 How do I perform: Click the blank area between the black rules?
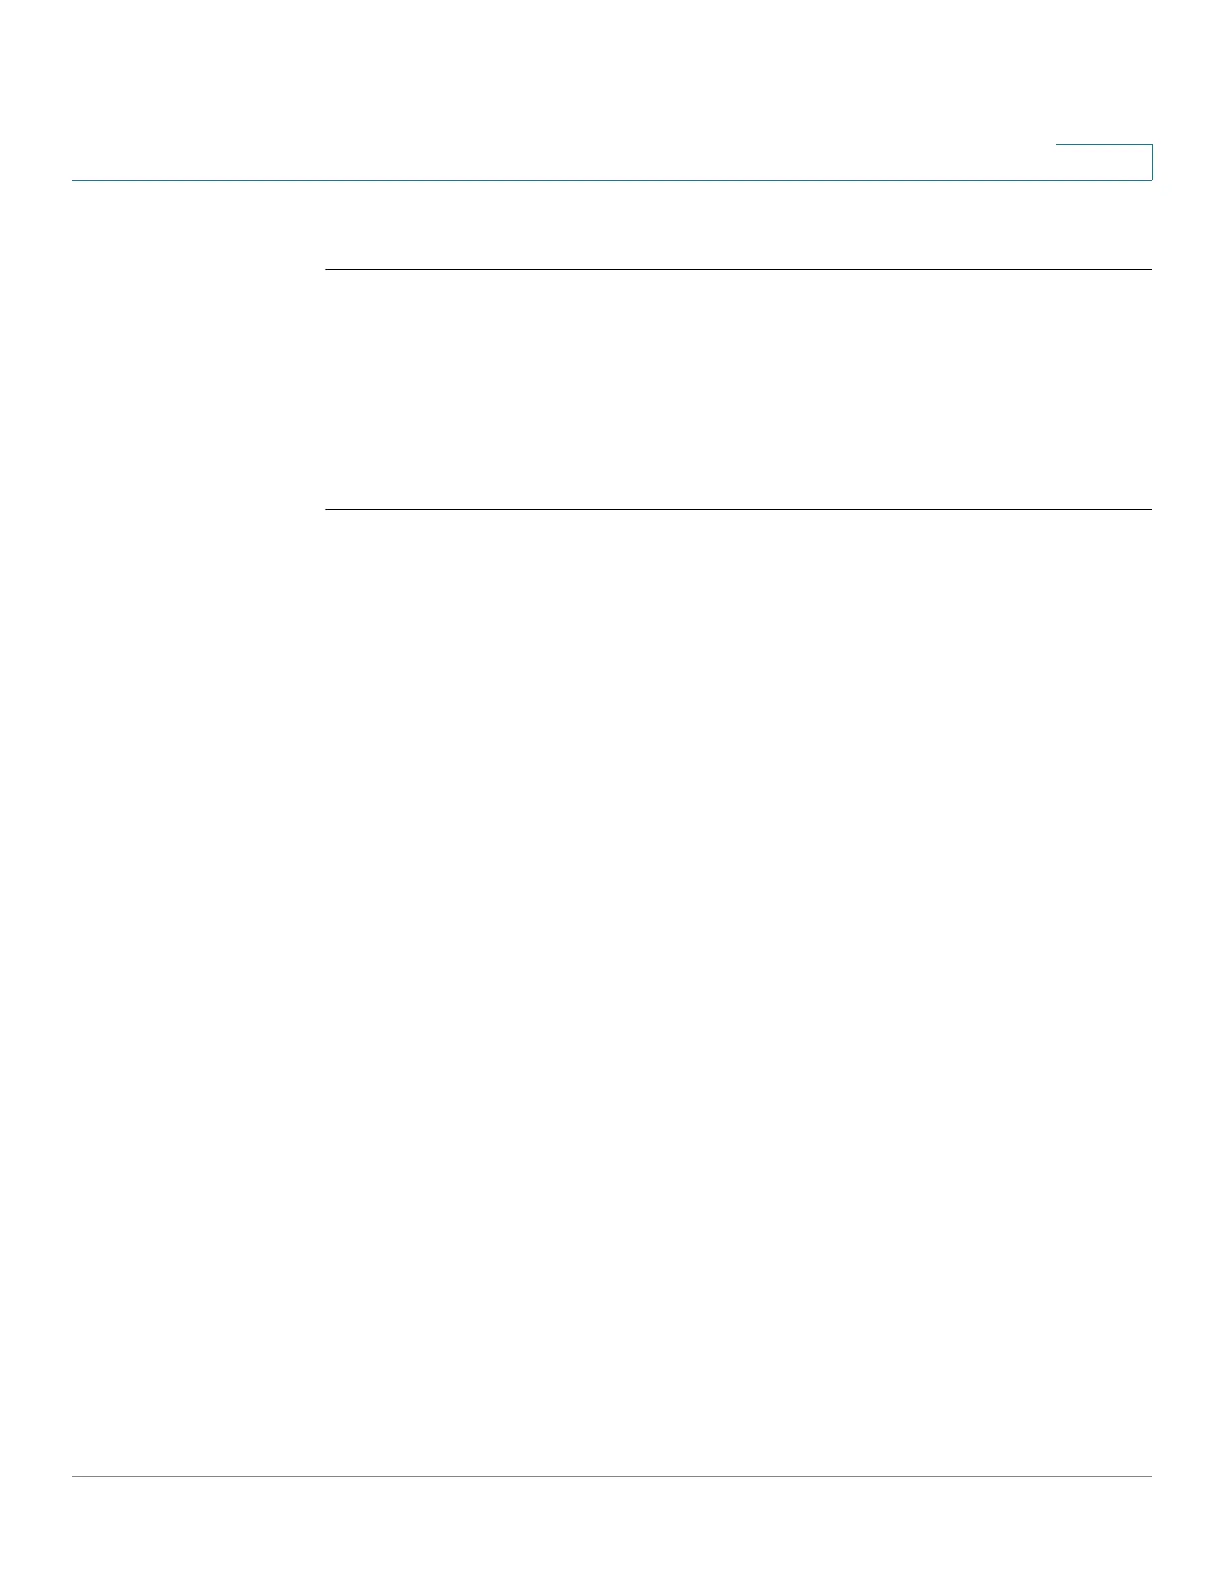(739, 390)
